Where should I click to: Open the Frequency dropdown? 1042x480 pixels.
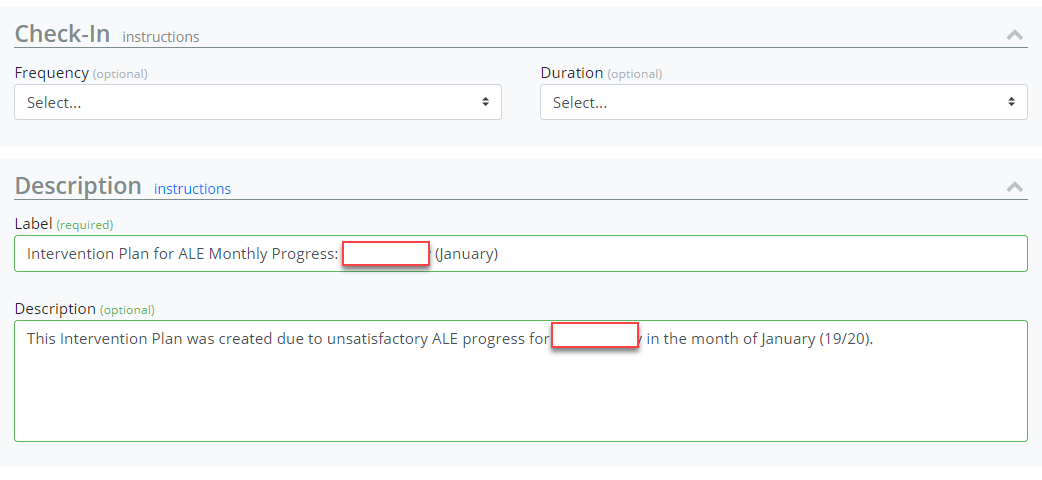coord(257,102)
